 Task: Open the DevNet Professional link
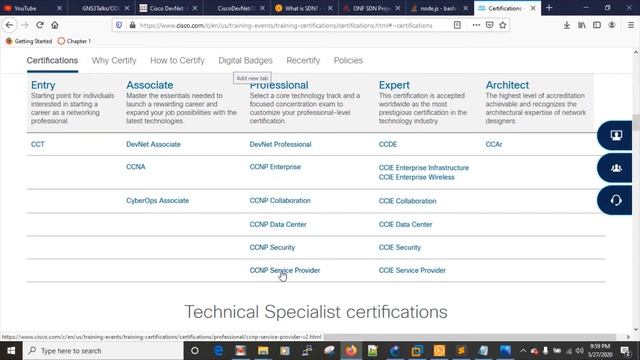pos(280,144)
